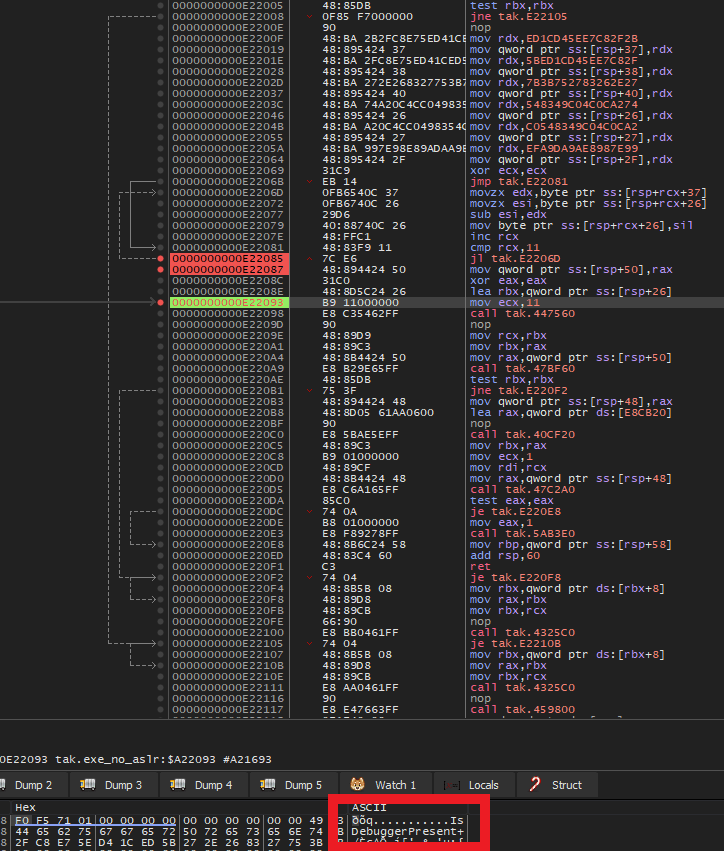Select opcode bytes 'EB 14'
This screenshot has width=724, height=851.
click(339, 181)
